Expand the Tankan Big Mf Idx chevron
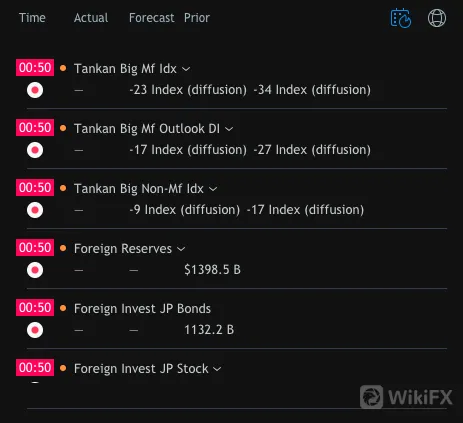Image resolution: width=463 pixels, height=423 pixels. [186, 69]
